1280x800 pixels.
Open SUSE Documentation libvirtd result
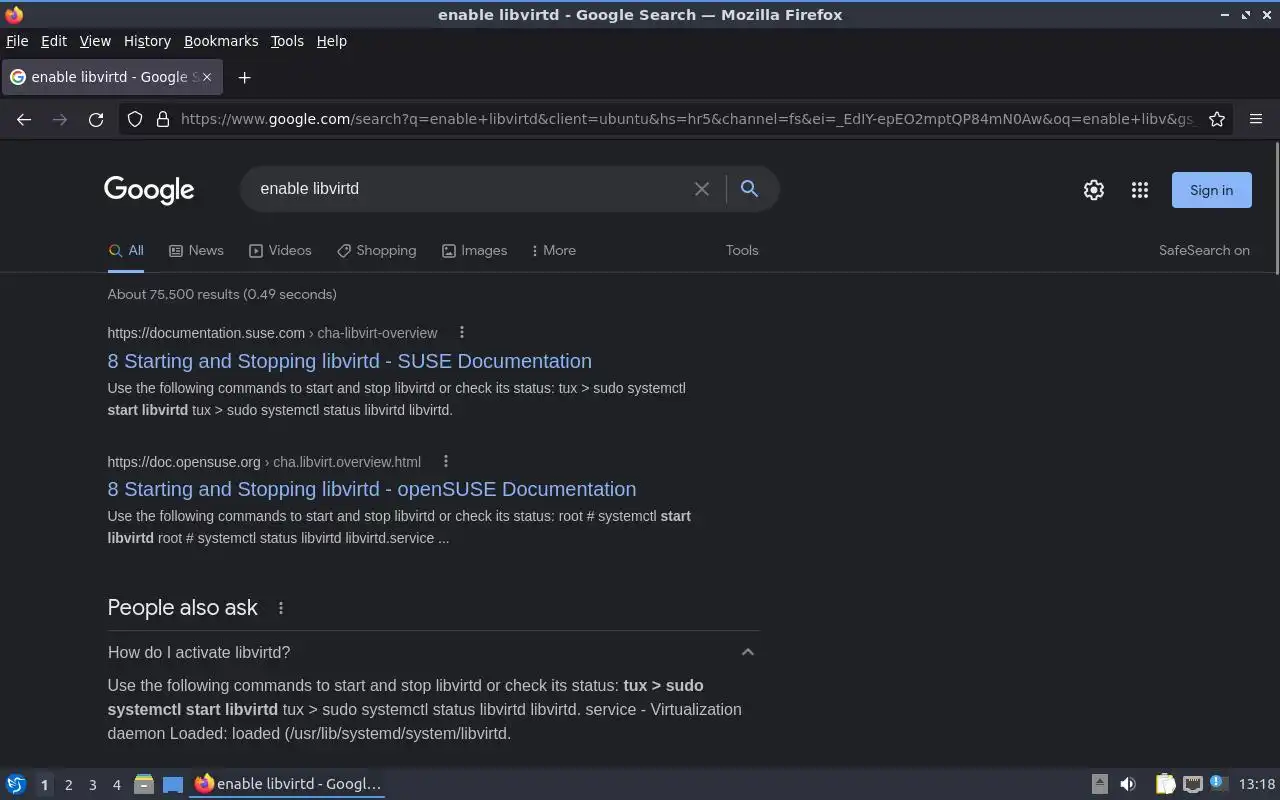[350, 361]
